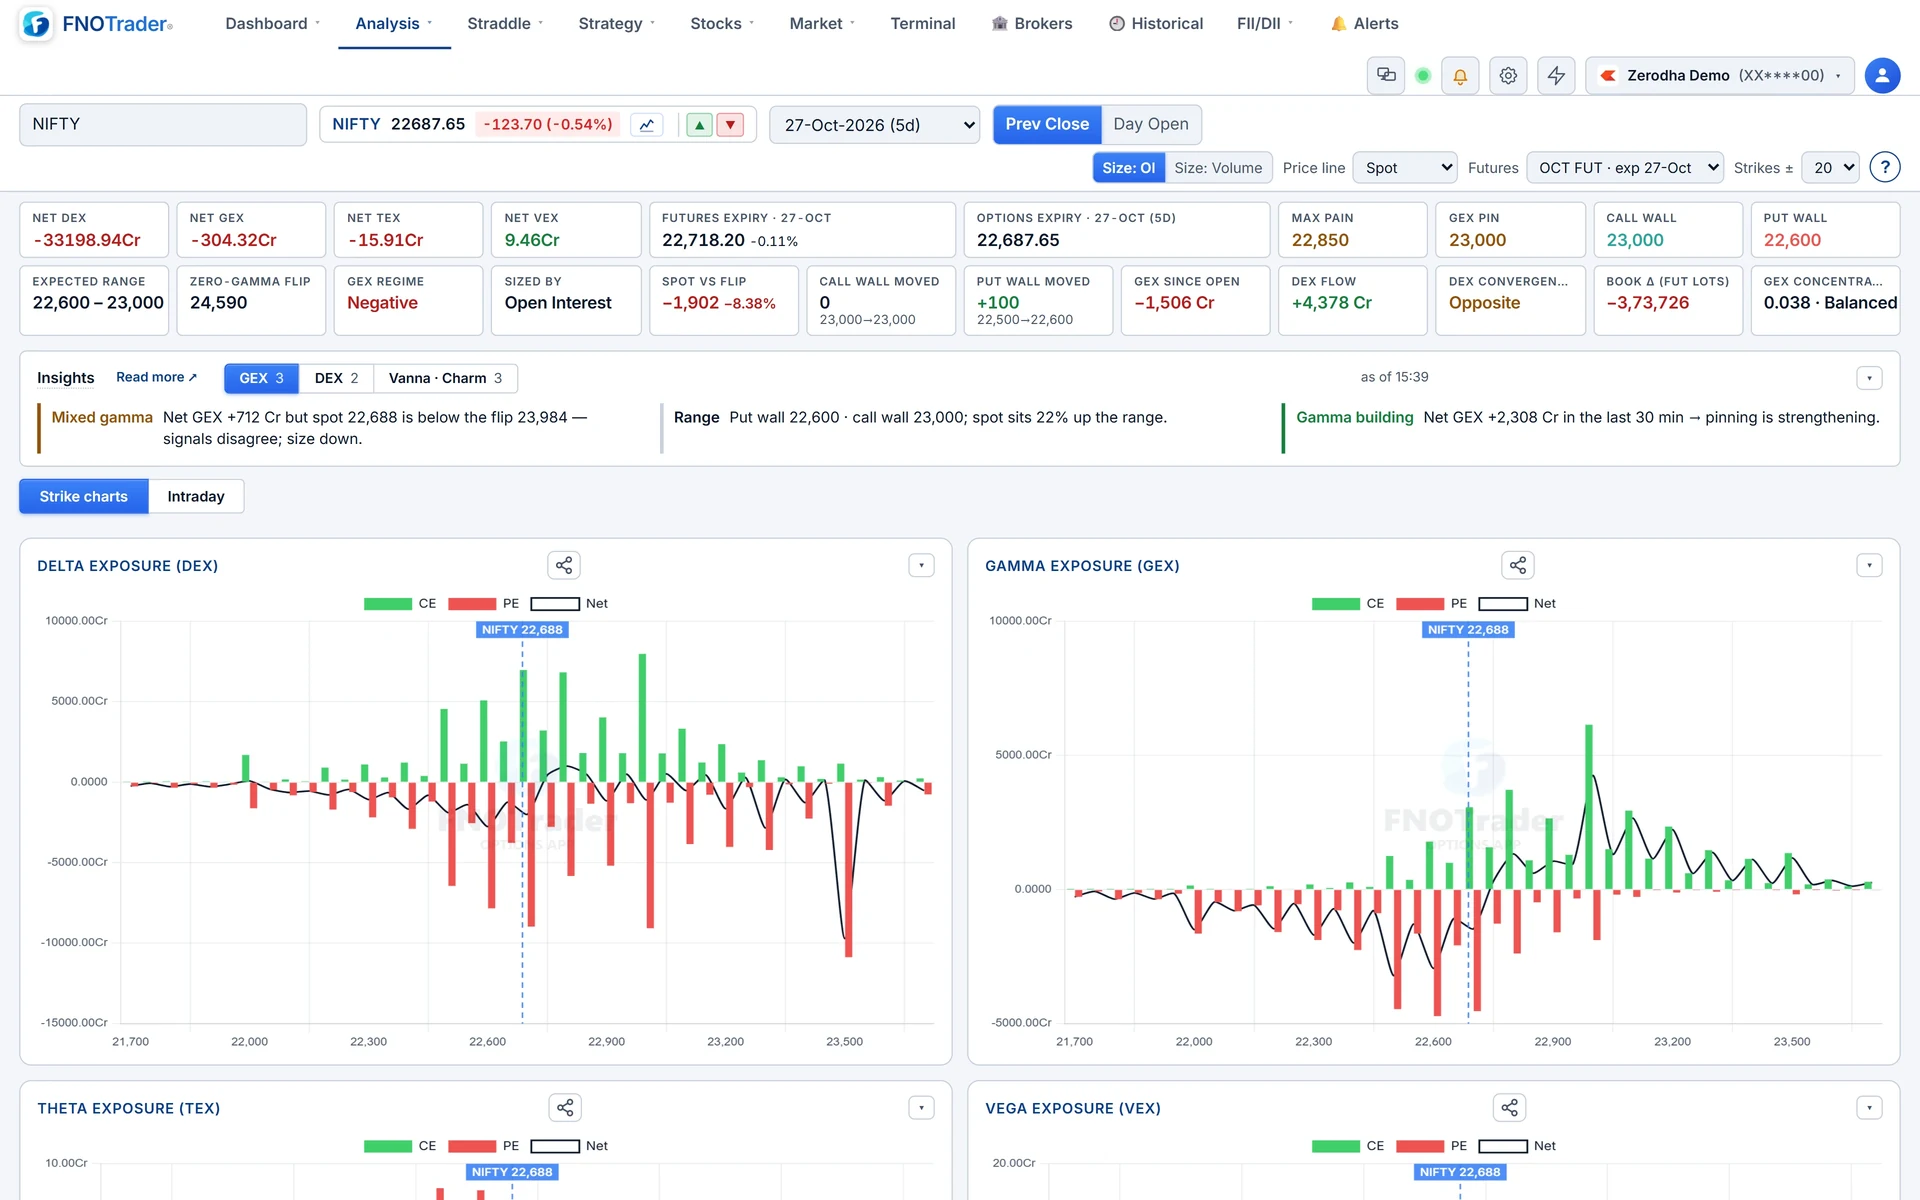Image resolution: width=1920 pixels, height=1200 pixels.
Task: Collapse the Insights panel arrow
Action: tap(1869, 378)
